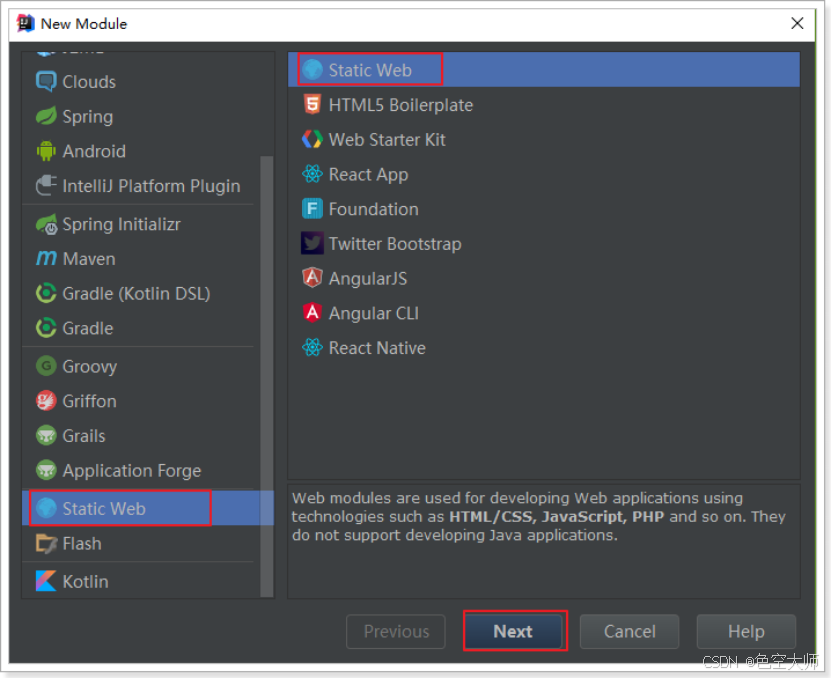Click the Cancel button
The width and height of the screenshot is (831, 678).
pyautogui.click(x=629, y=631)
